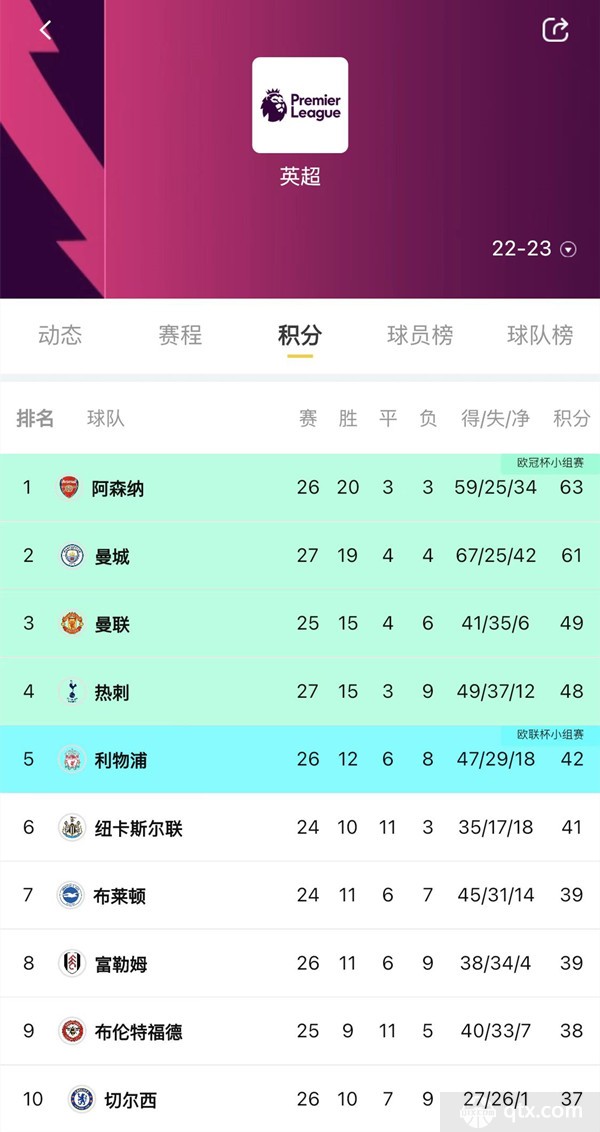Tap the 布伦特福德 team name

click(x=139, y=1031)
